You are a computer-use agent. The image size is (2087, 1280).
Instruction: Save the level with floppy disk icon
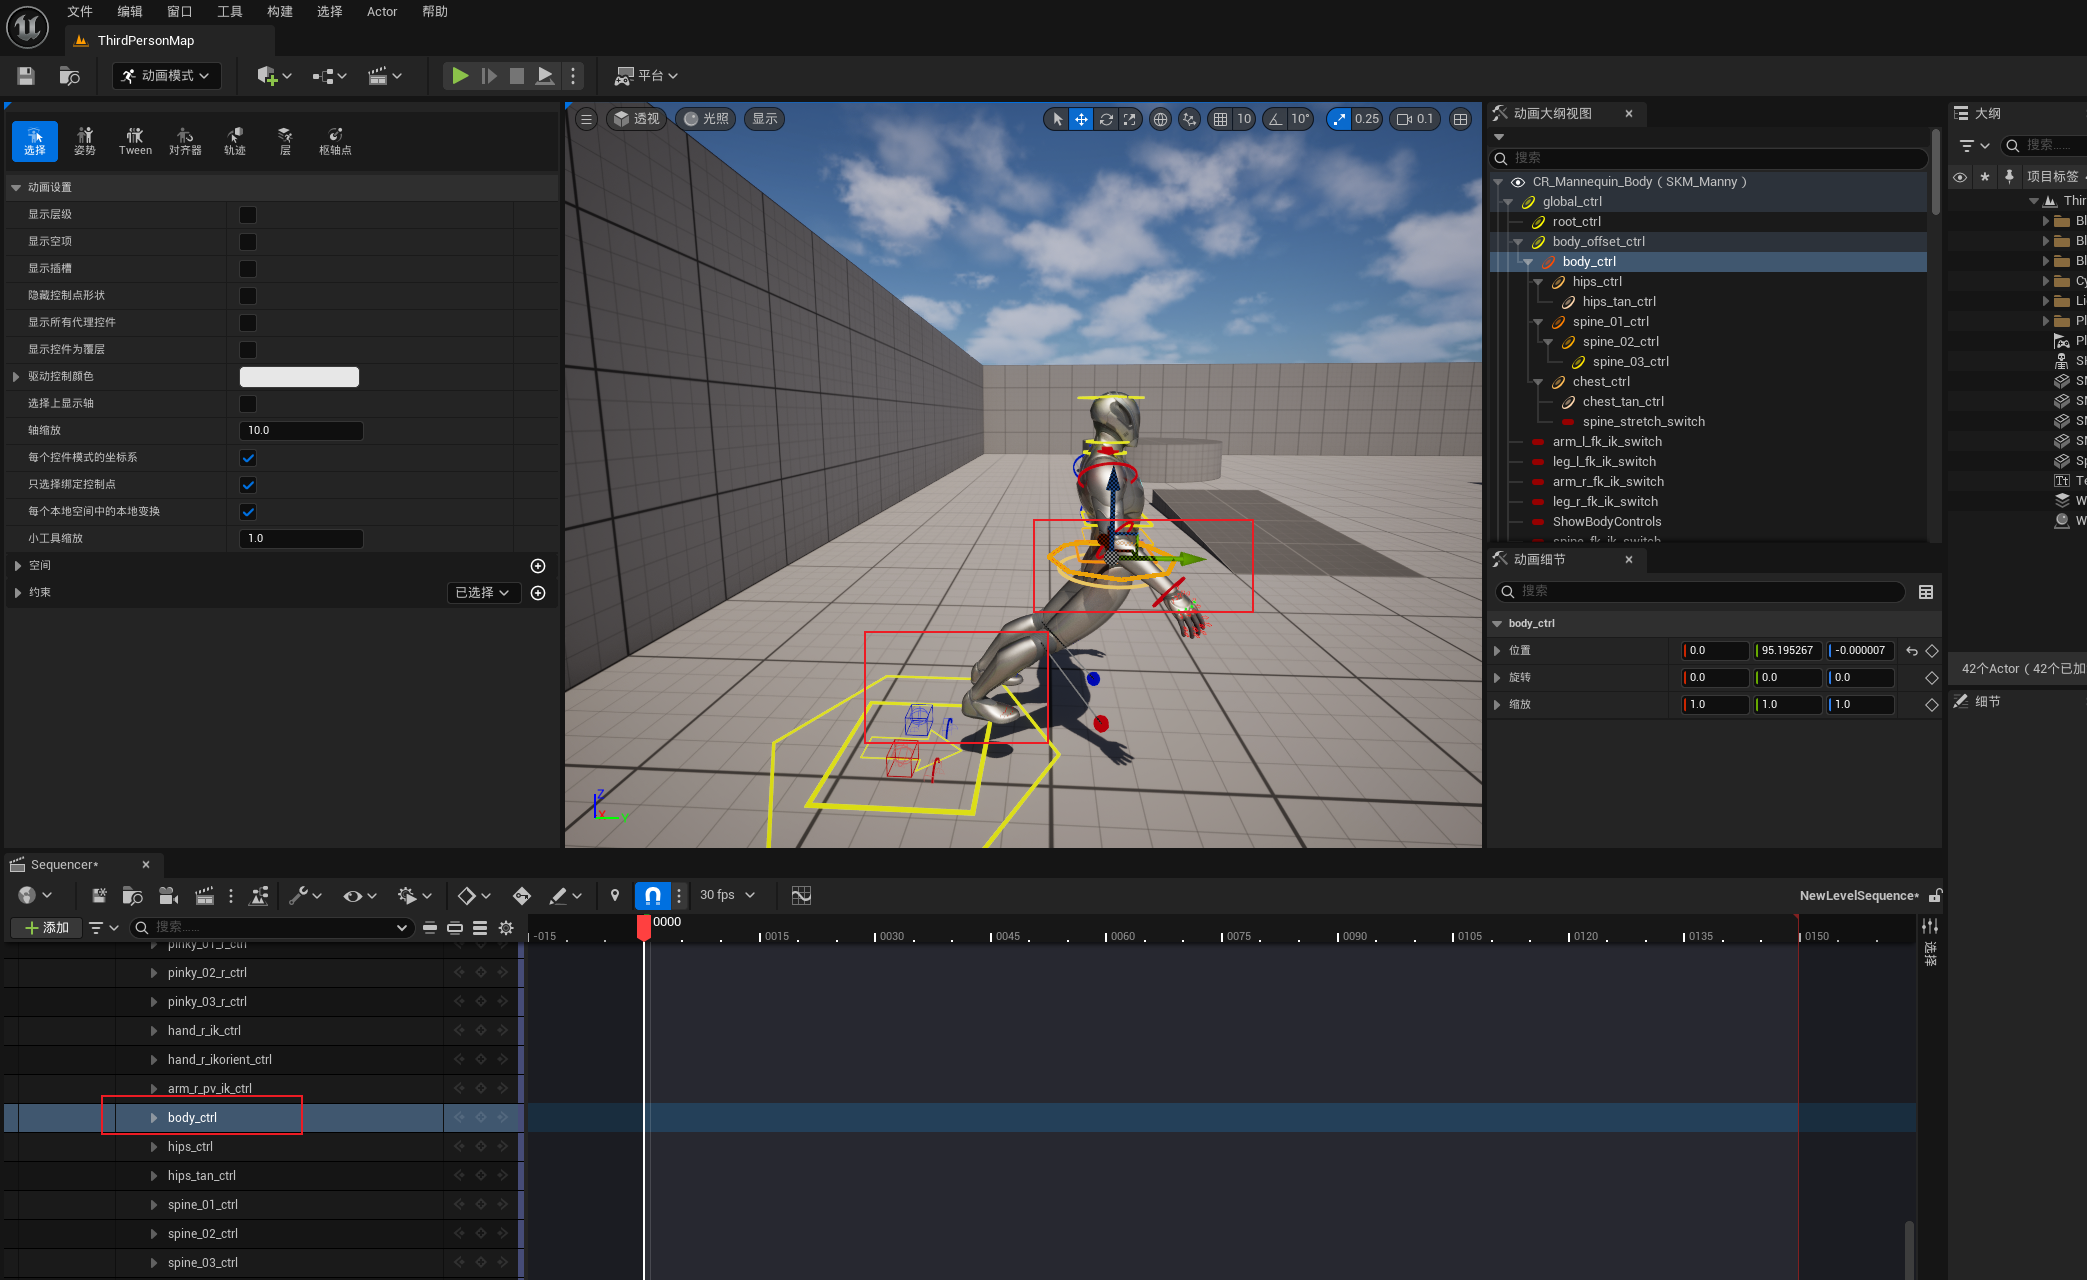(x=26, y=76)
